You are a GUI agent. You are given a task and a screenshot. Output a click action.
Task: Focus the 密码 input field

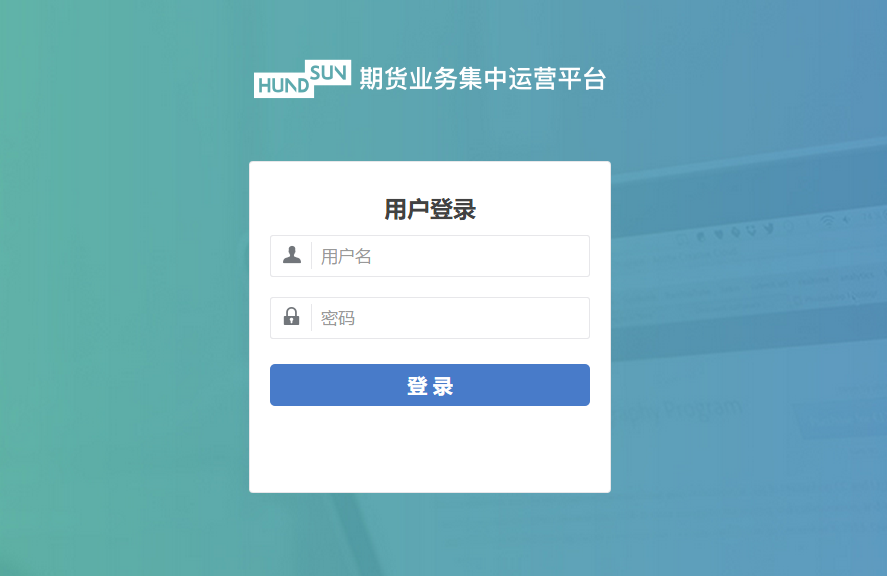tap(430, 318)
